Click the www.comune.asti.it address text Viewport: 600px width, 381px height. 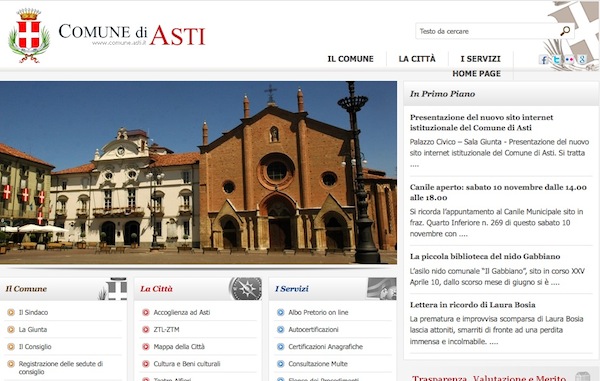[x=119, y=43]
